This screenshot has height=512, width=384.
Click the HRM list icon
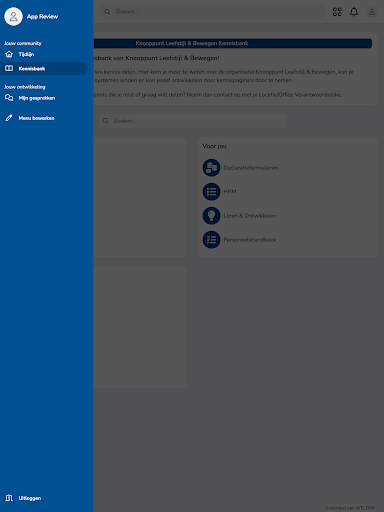211,192
